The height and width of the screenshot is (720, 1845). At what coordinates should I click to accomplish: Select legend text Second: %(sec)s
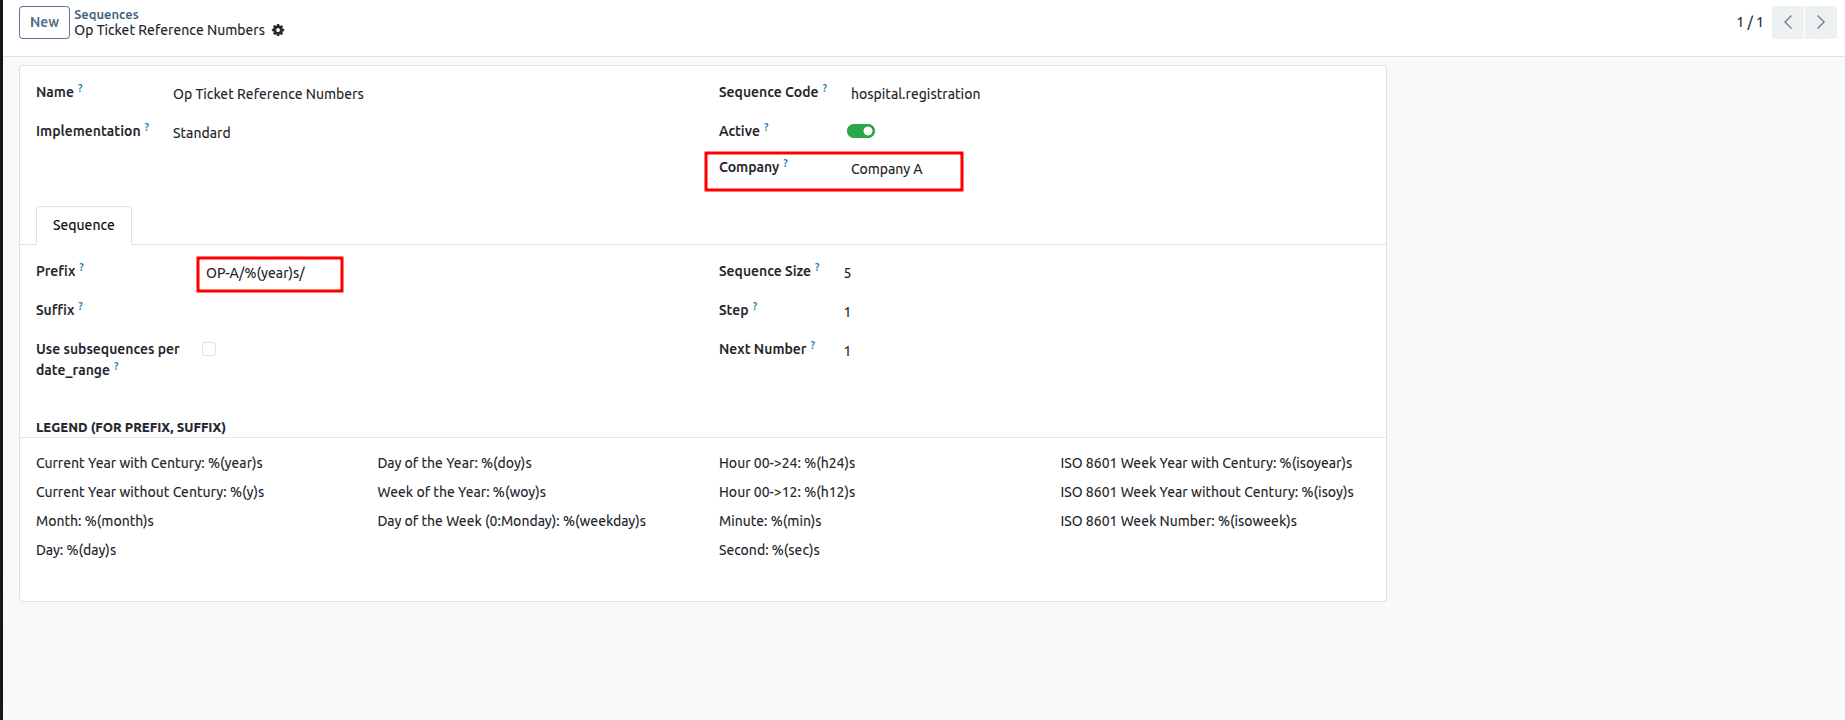[769, 550]
